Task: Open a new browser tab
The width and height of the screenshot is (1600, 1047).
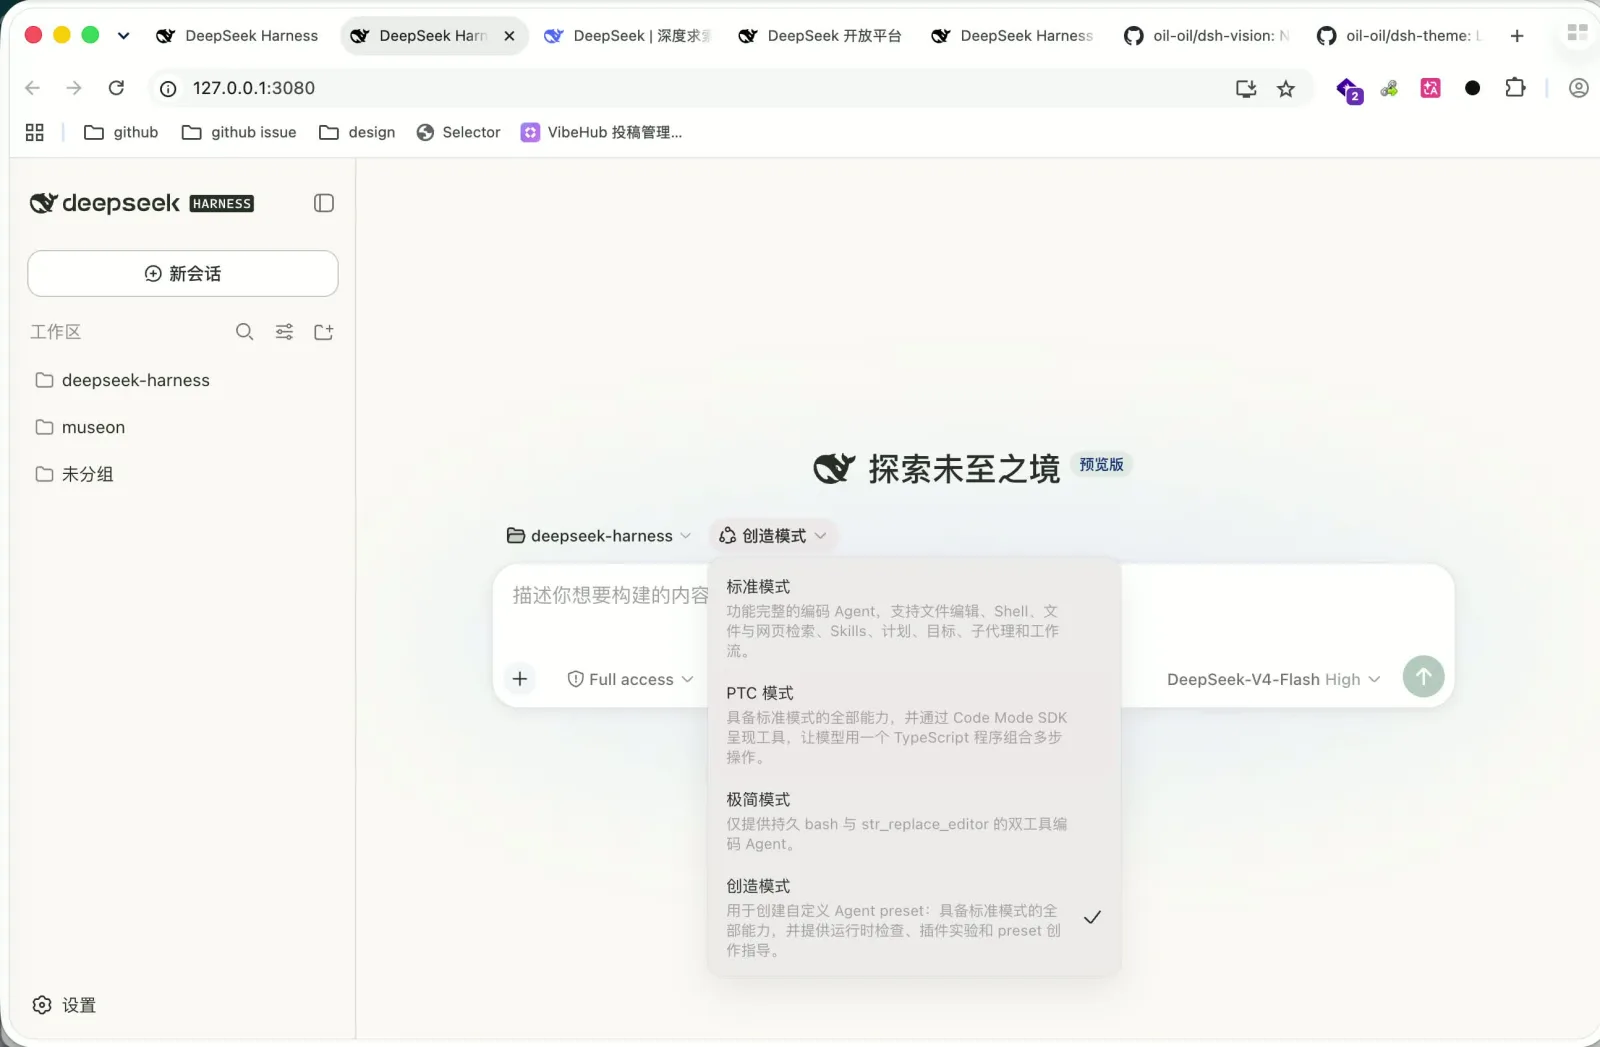Action: (1517, 36)
